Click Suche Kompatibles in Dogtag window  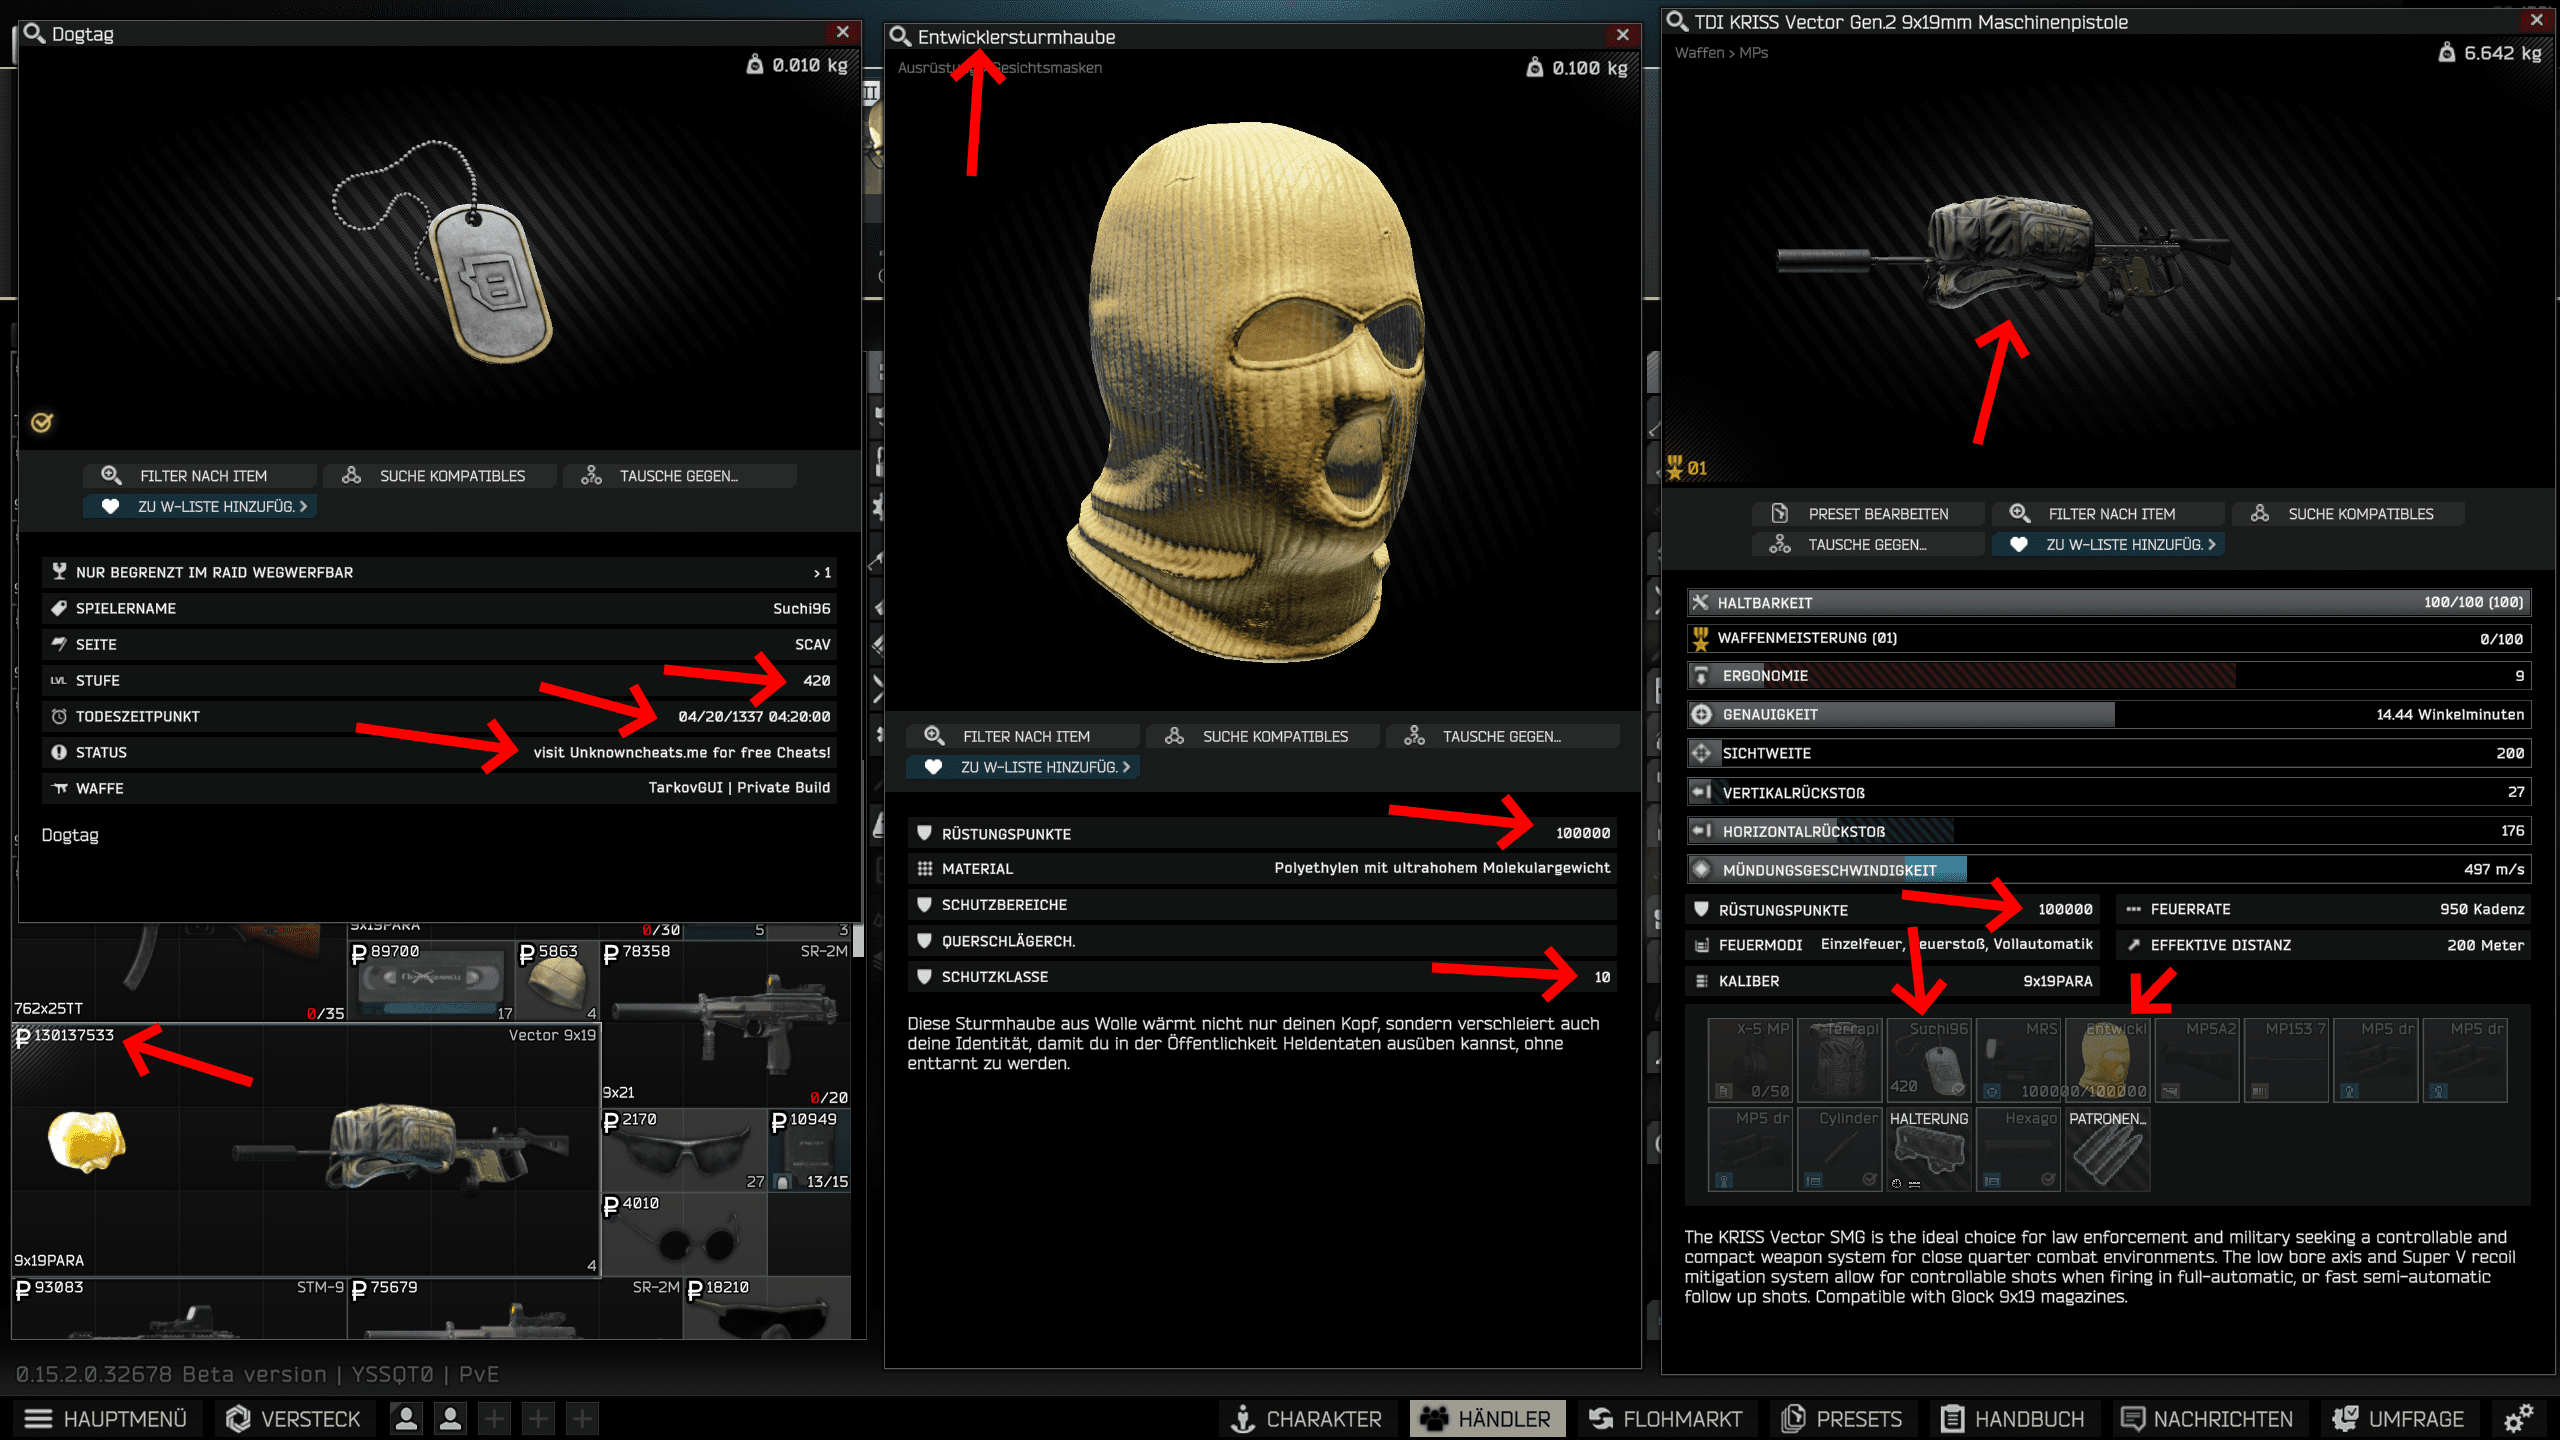click(440, 475)
